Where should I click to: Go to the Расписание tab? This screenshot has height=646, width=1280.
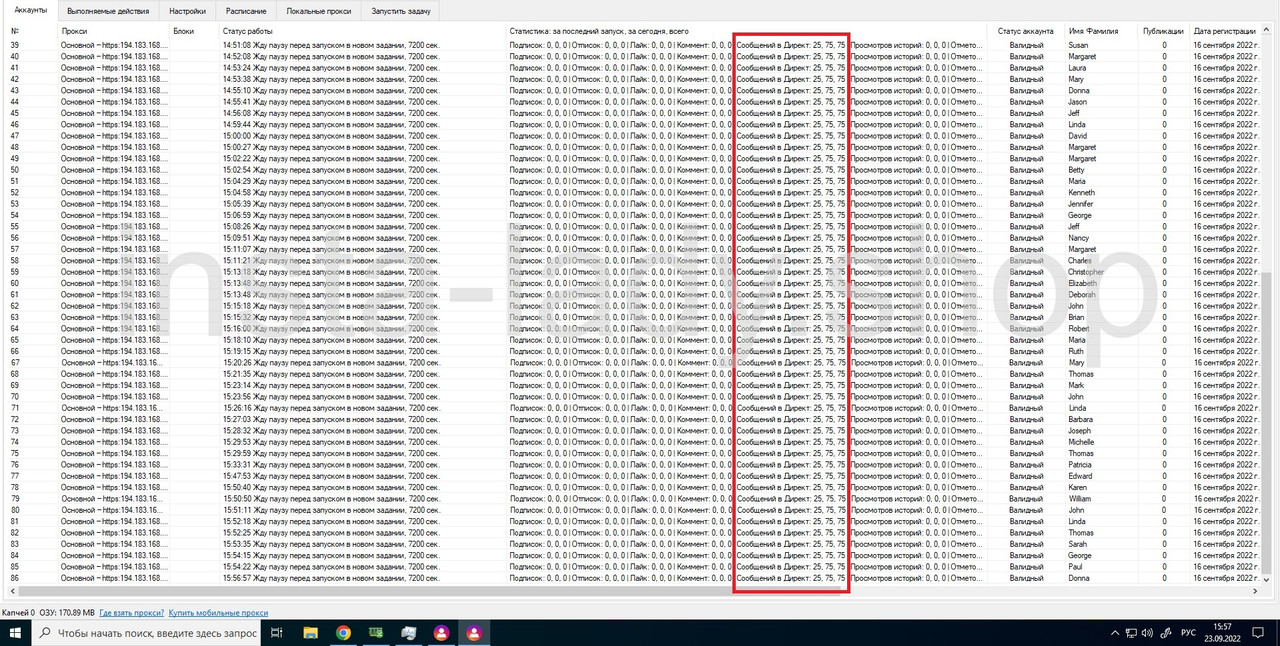tap(246, 11)
